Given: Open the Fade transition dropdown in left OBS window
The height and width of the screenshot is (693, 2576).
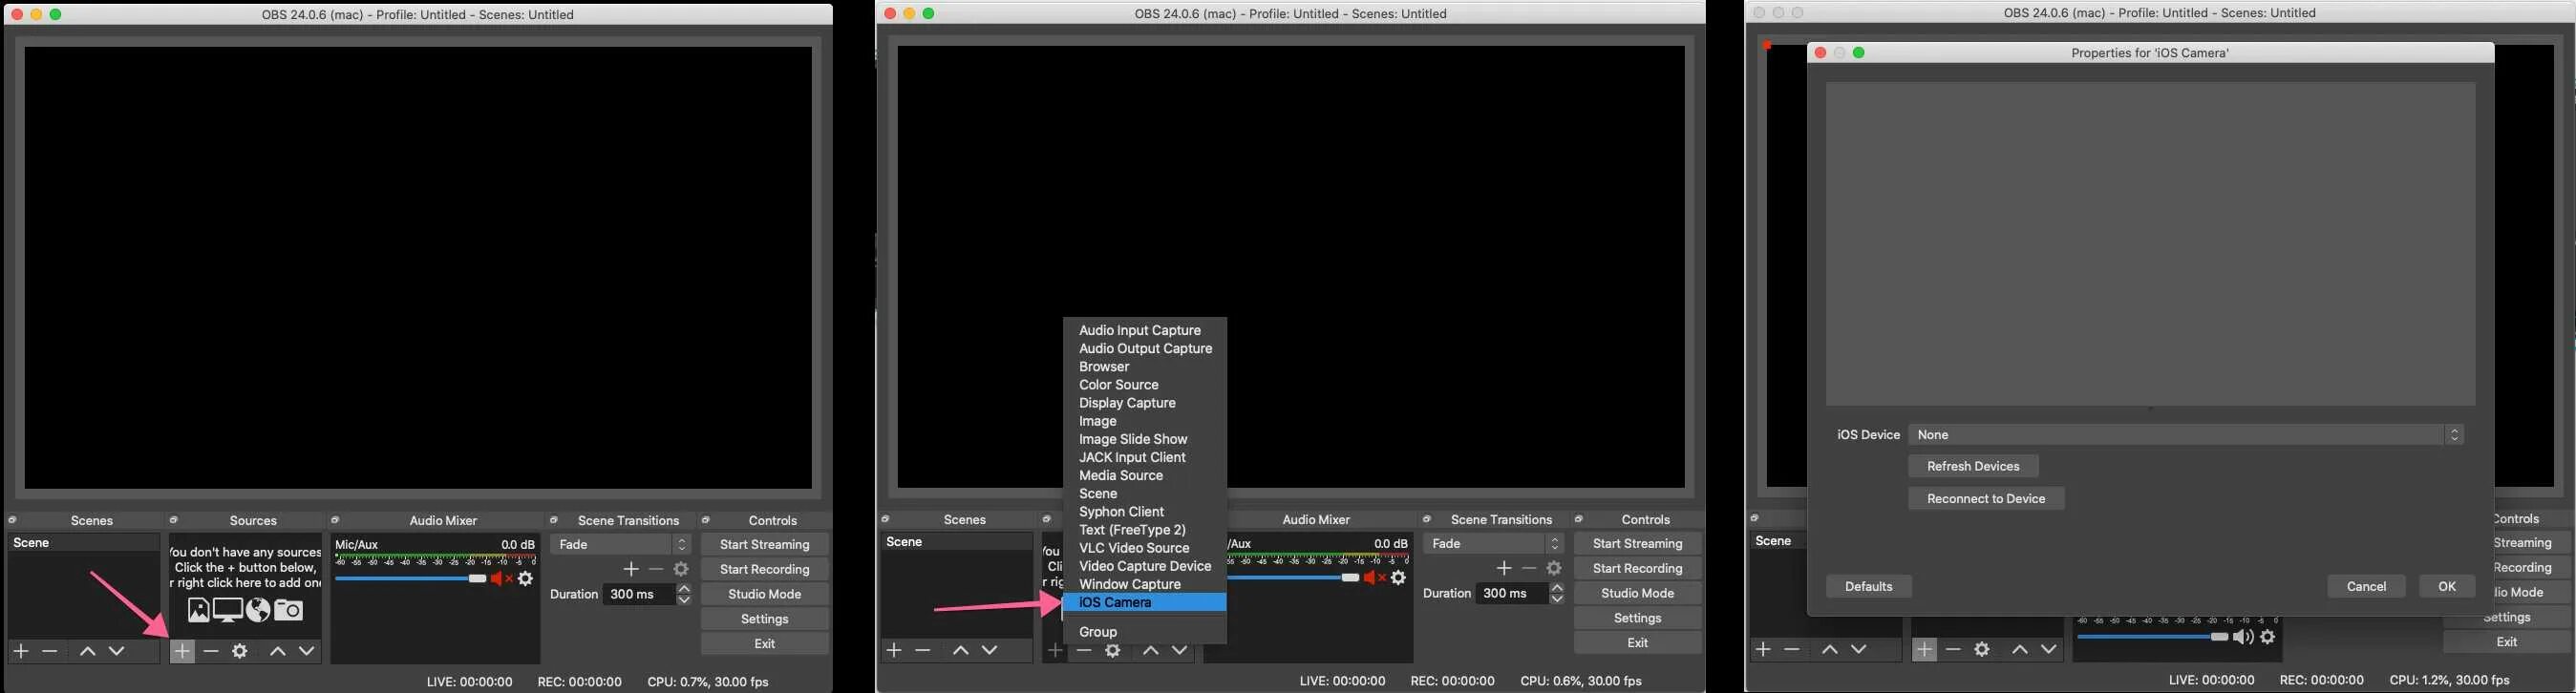Looking at the screenshot, I should click(621, 544).
